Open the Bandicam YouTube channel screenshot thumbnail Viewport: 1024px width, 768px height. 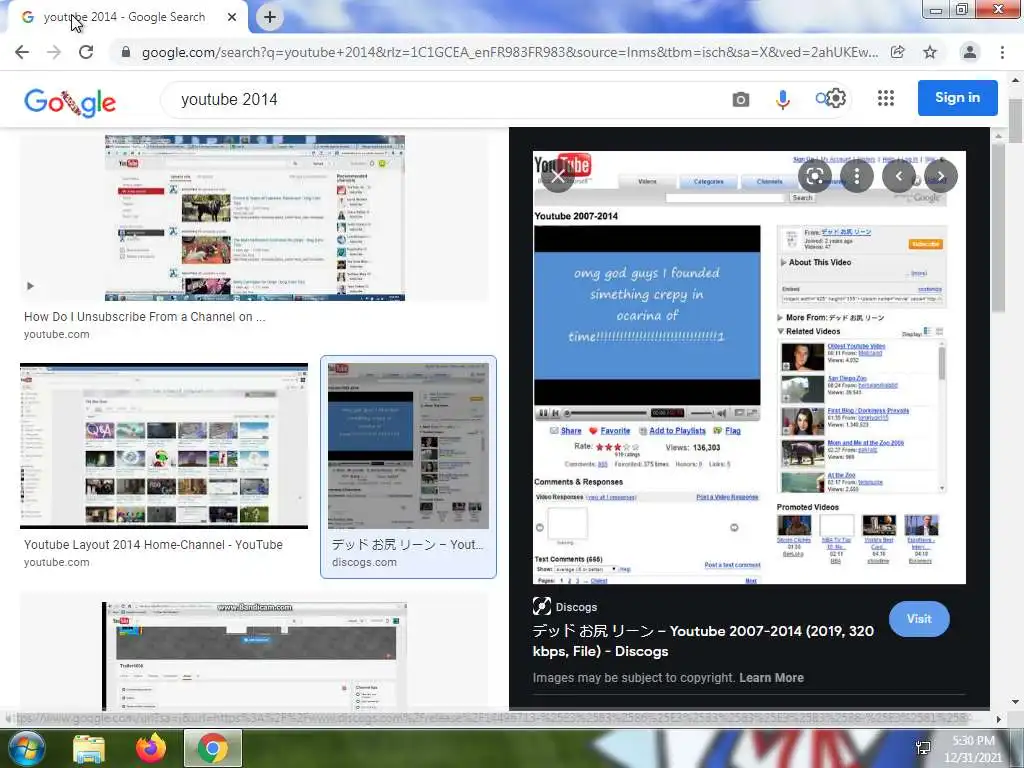pos(255,656)
